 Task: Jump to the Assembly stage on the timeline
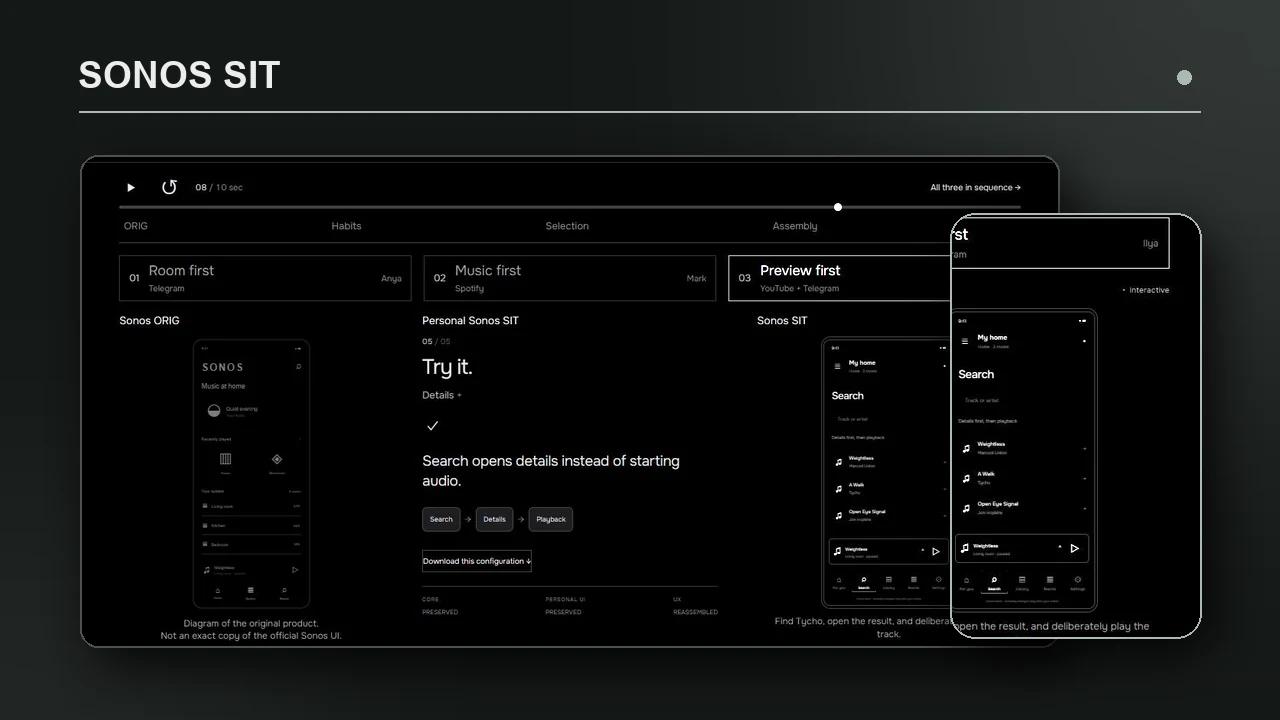click(795, 226)
